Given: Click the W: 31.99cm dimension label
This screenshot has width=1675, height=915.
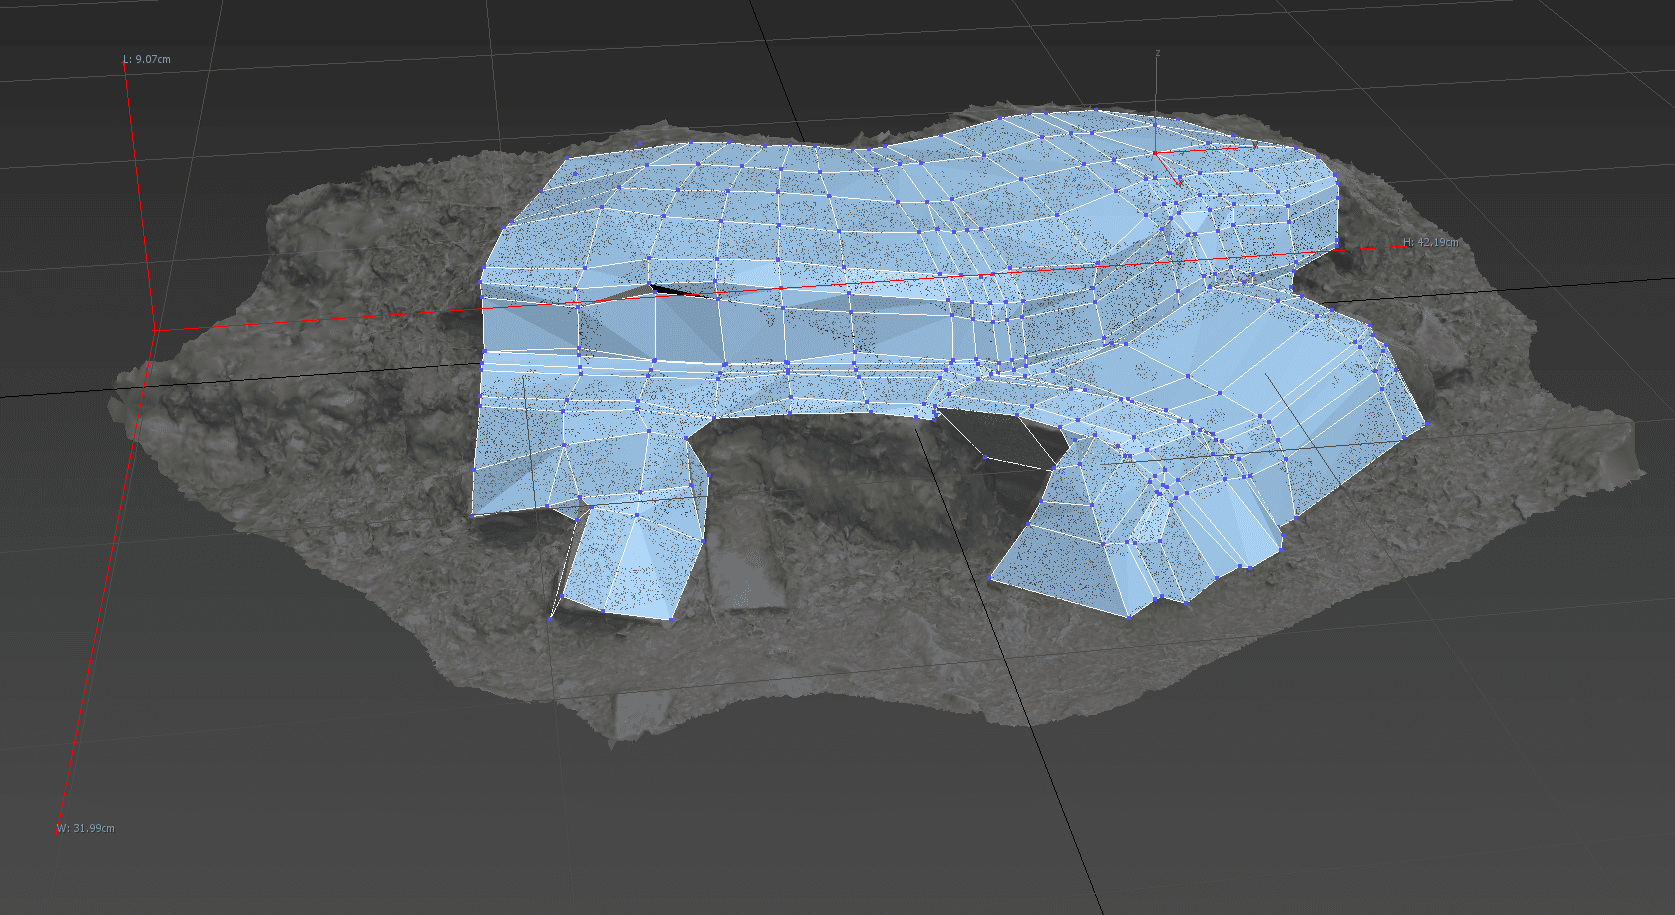Looking at the screenshot, I should point(86,828).
